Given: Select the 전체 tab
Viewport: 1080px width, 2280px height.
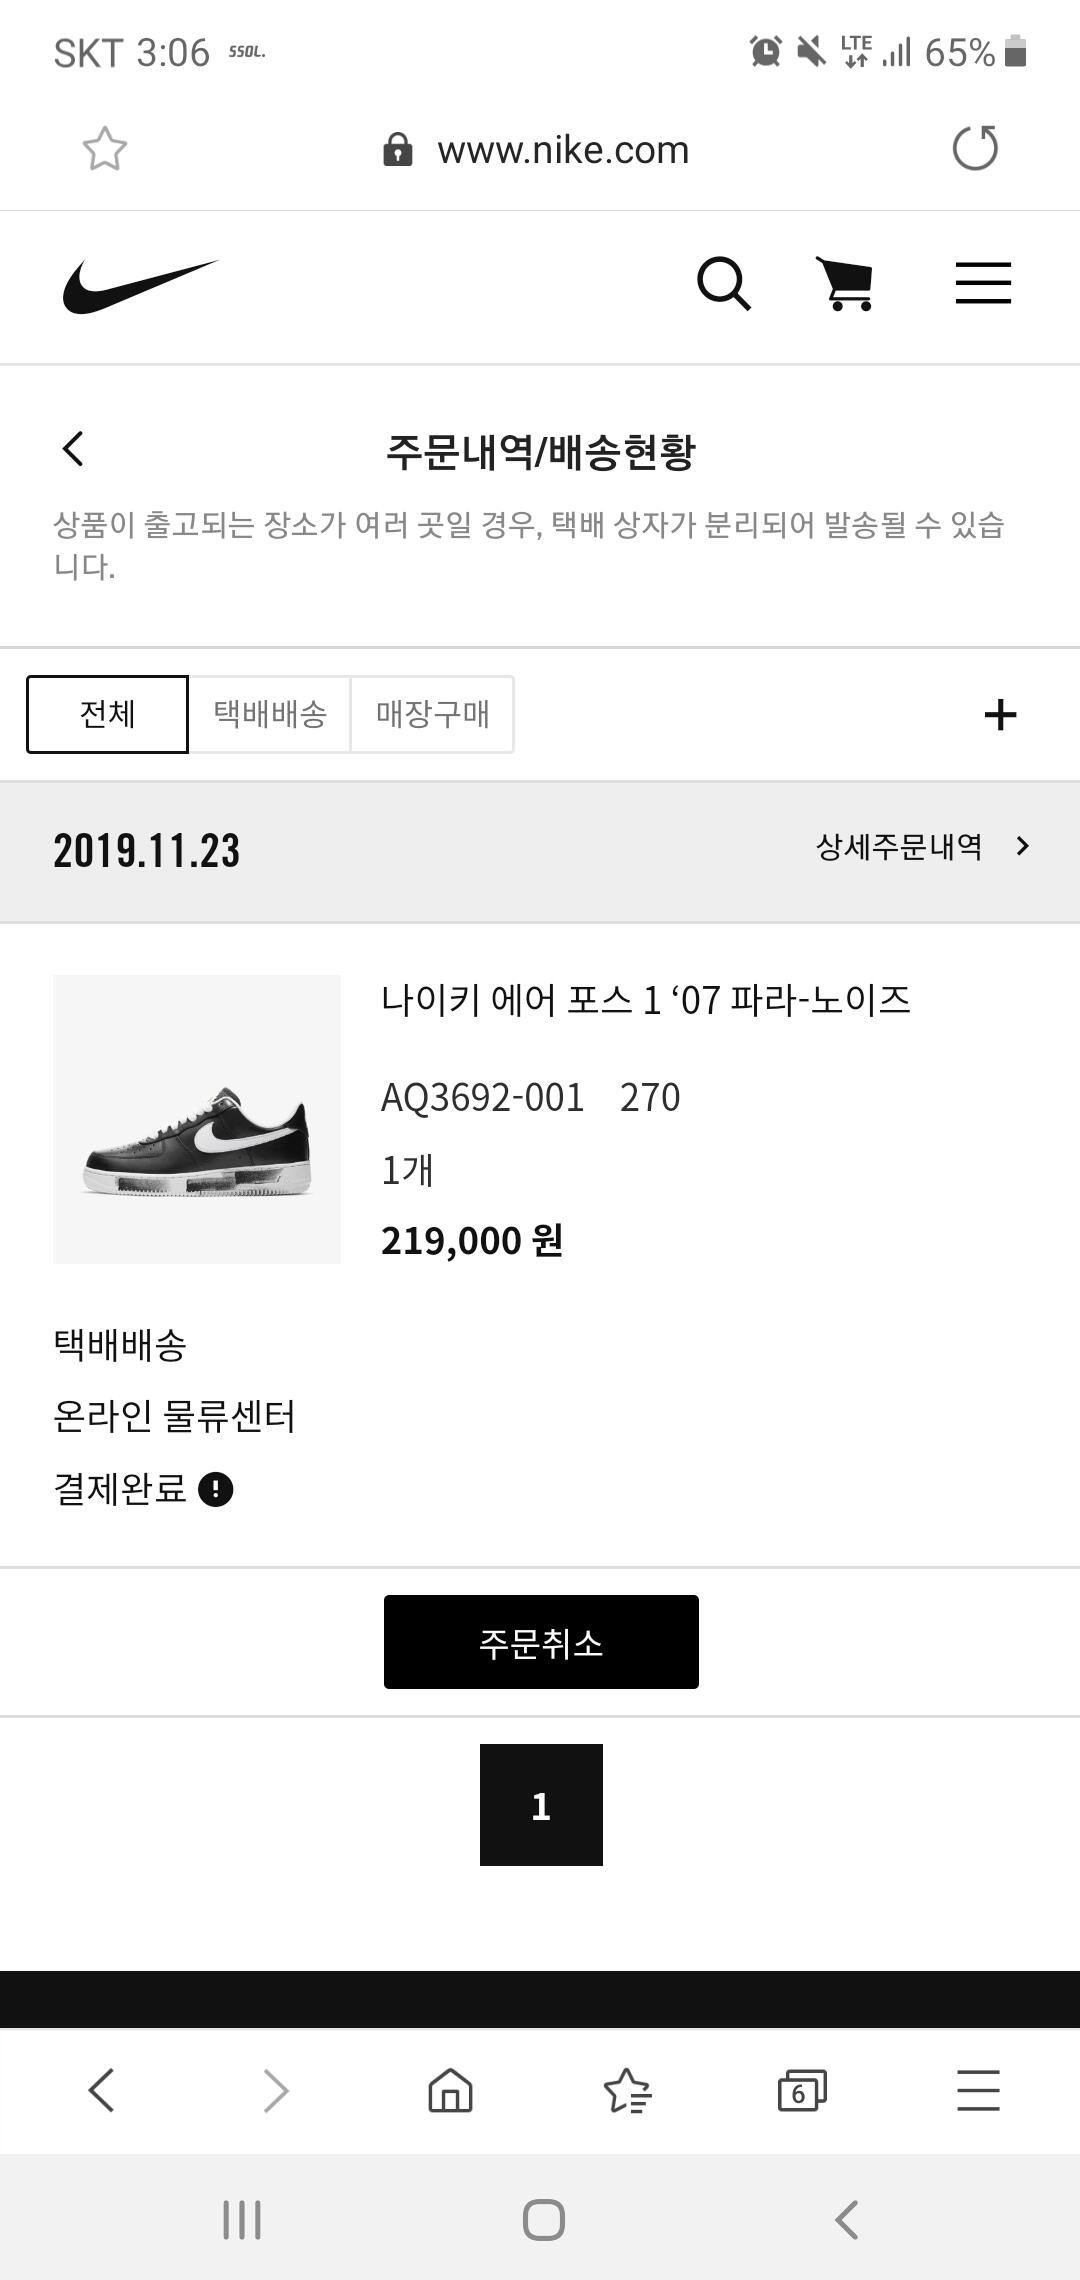Looking at the screenshot, I should point(107,714).
